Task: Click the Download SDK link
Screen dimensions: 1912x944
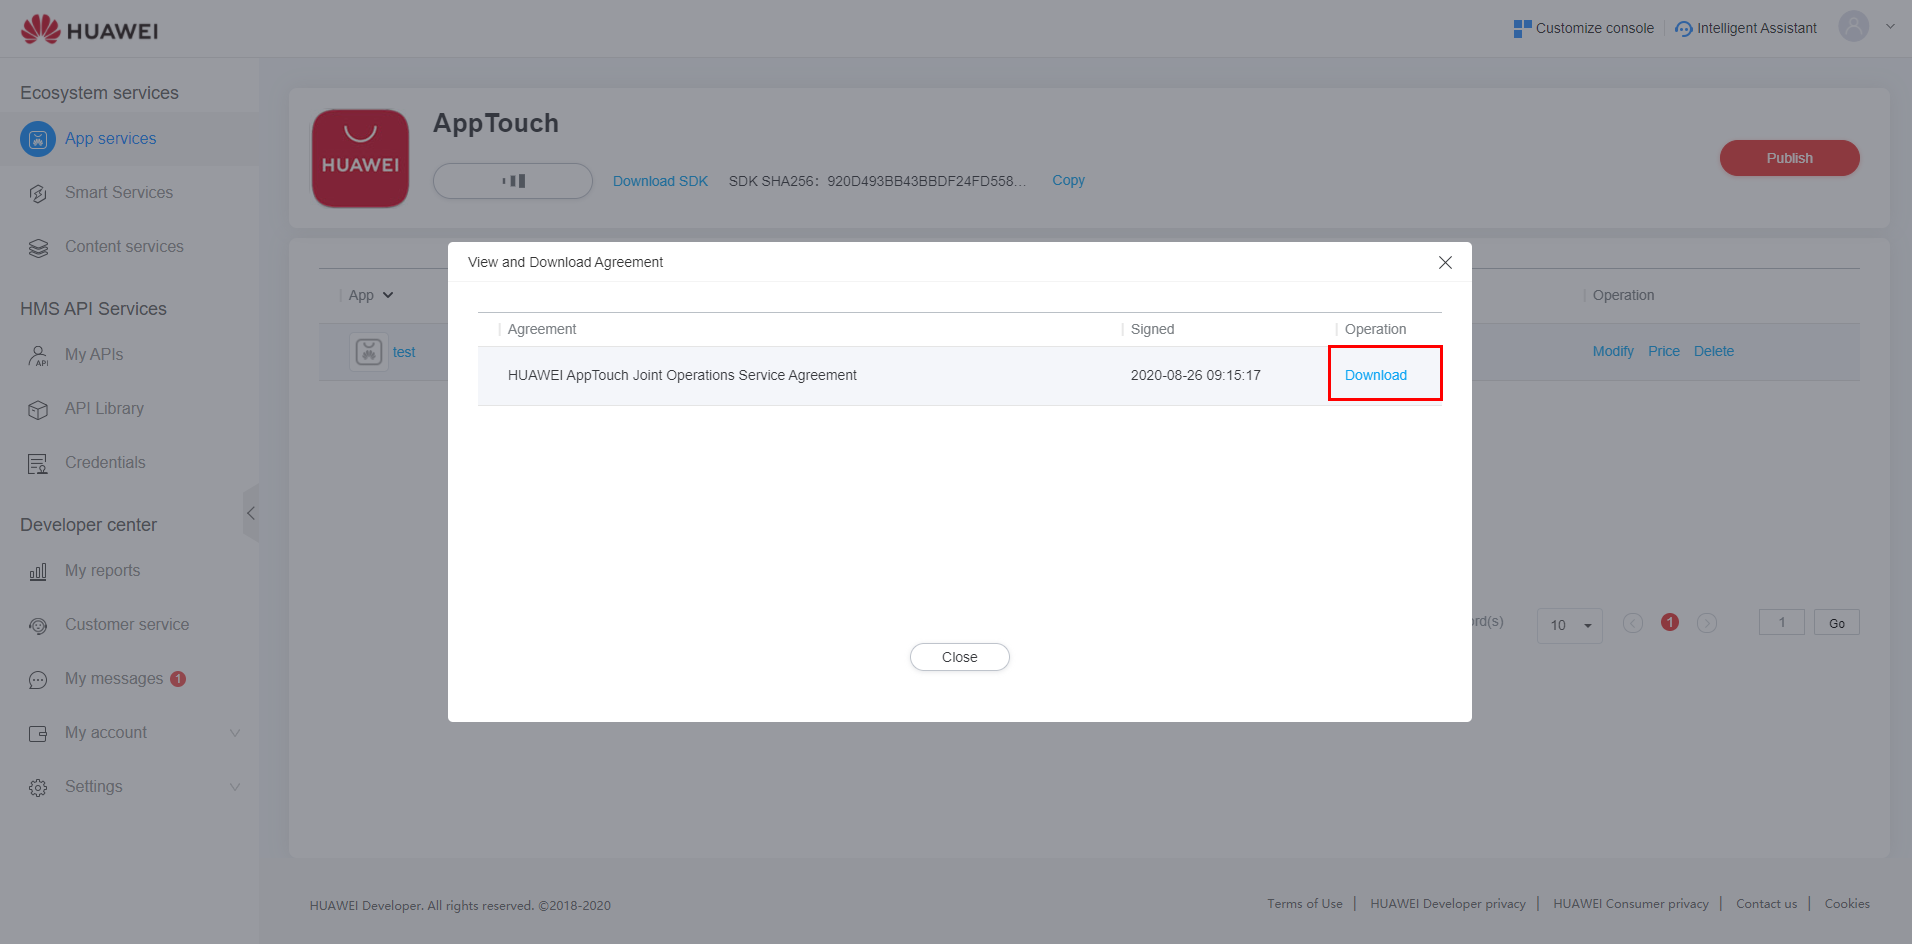Action: (x=660, y=181)
